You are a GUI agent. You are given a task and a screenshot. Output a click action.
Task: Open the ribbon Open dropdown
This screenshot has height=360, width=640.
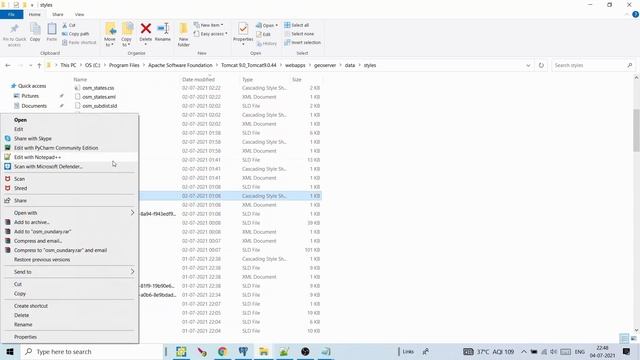[x=267, y=25]
